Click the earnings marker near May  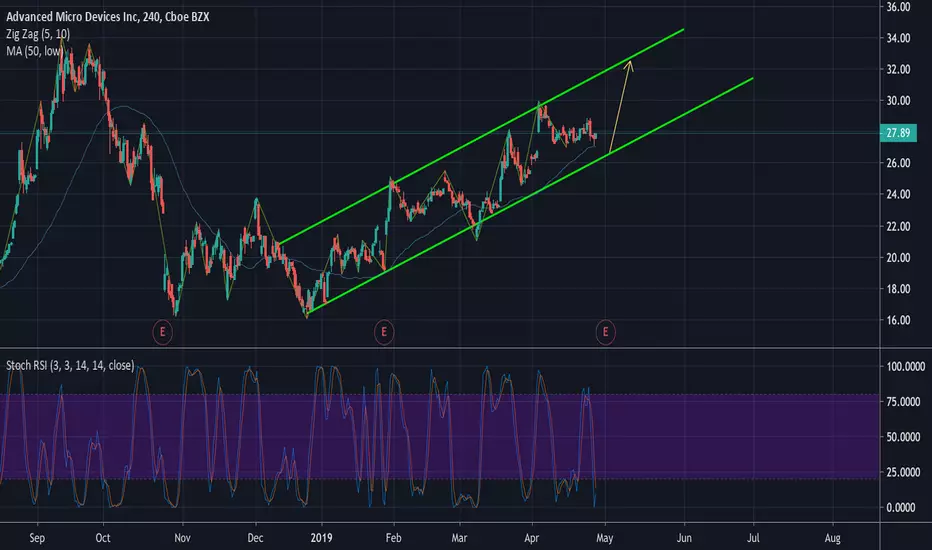605,332
